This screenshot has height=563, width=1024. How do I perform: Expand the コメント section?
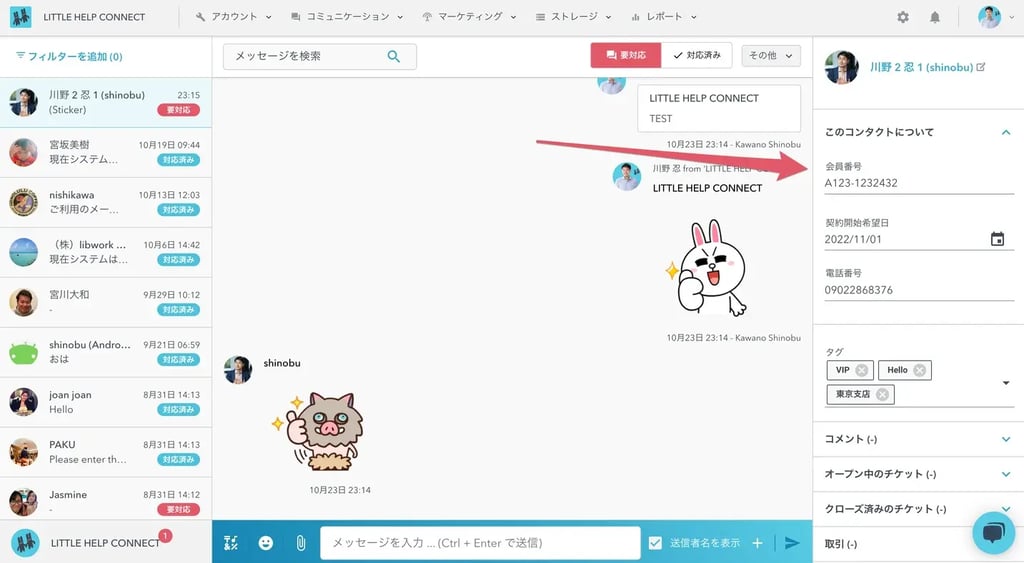[x=1006, y=439]
